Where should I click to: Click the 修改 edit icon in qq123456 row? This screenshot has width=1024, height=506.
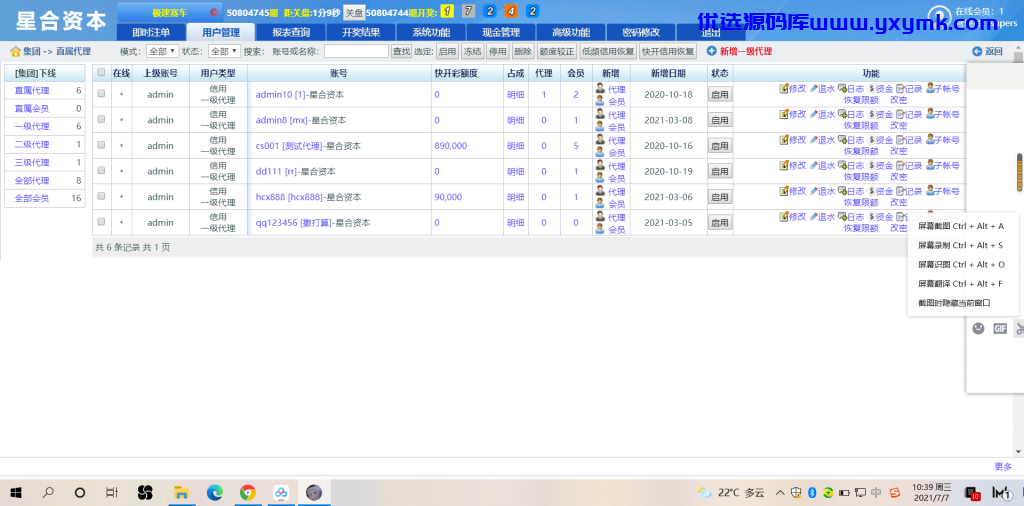point(784,217)
